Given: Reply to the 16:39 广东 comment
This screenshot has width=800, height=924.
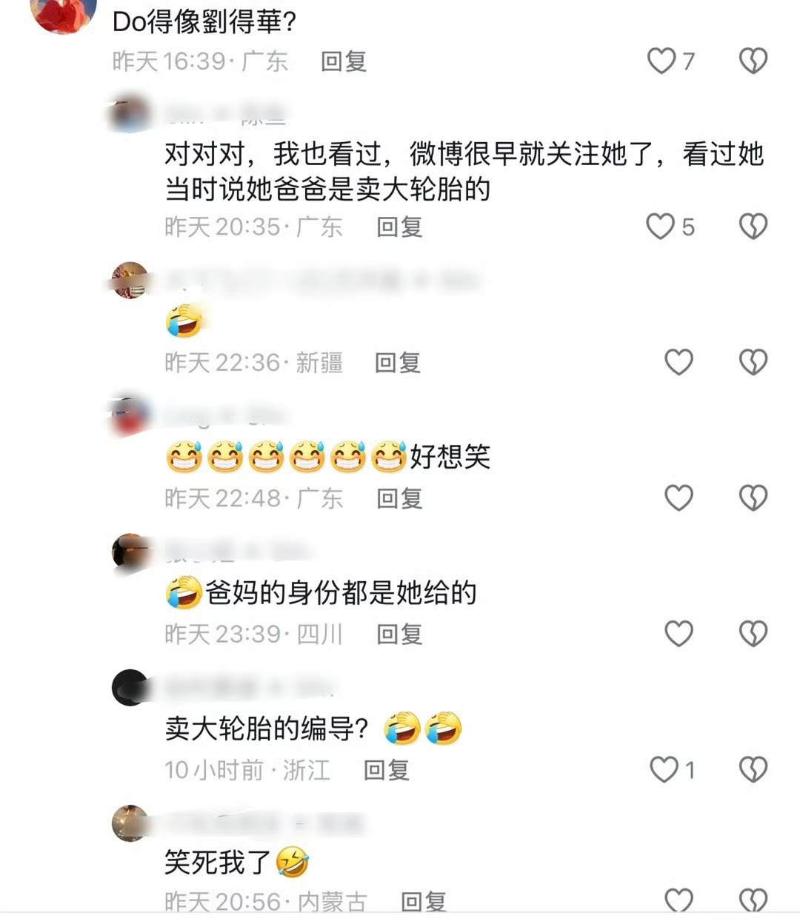Looking at the screenshot, I should pos(343,61).
